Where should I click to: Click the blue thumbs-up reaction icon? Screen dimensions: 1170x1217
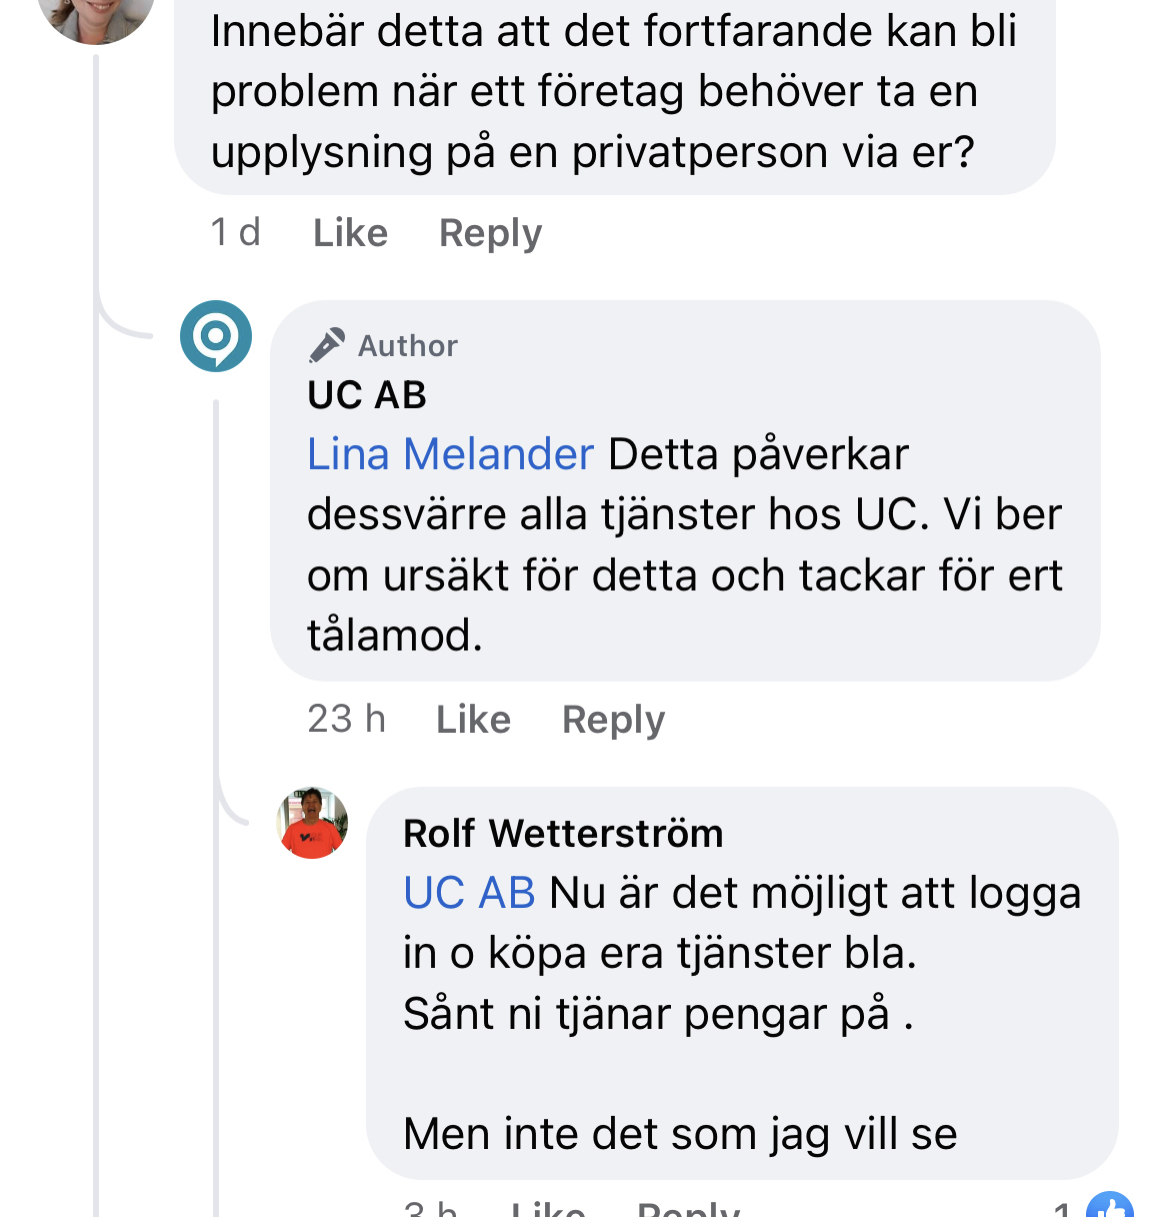click(x=1110, y=1208)
